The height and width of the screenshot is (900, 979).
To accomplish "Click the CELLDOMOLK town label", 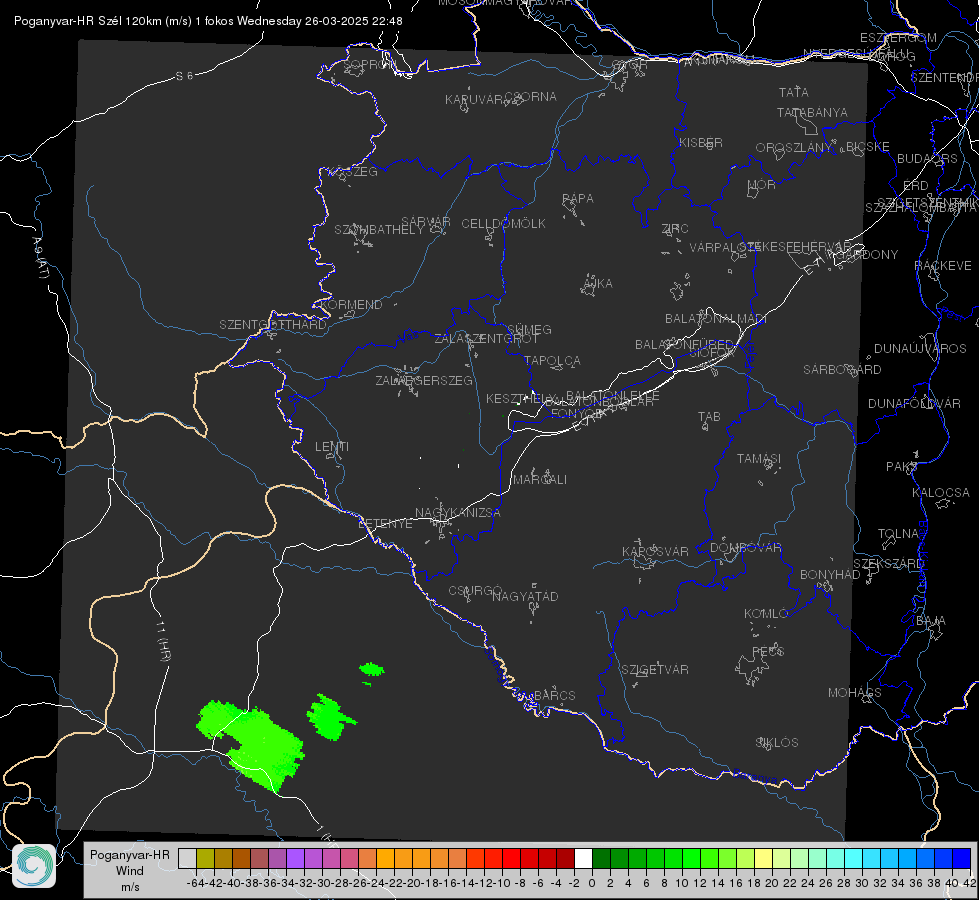I will [x=504, y=224].
